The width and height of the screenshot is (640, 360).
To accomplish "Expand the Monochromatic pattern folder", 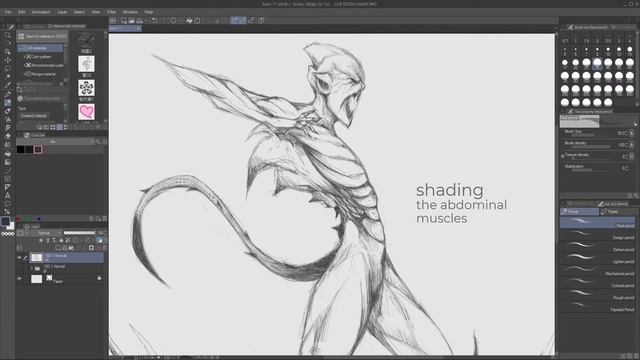I will tap(24, 65).
